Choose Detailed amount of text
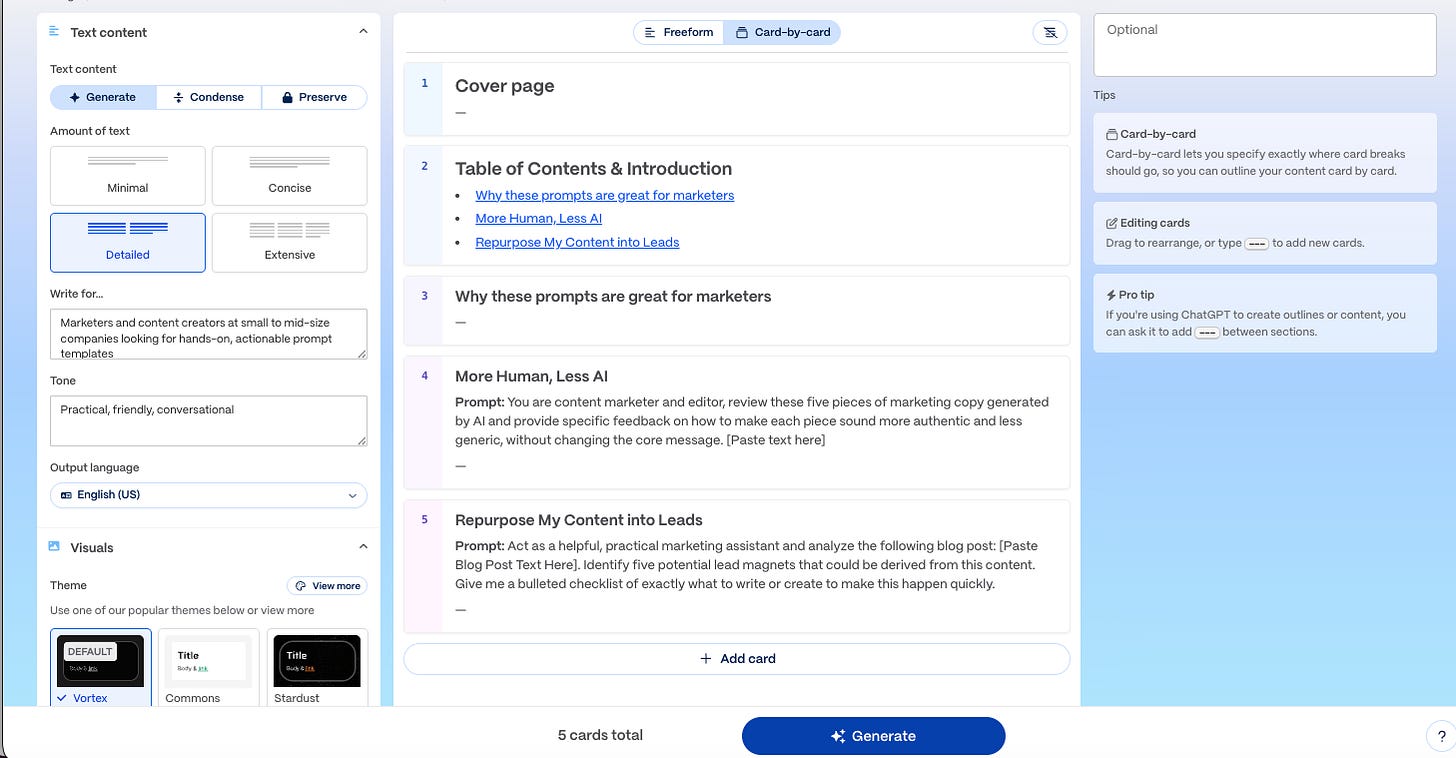1456x758 pixels. tap(128, 243)
